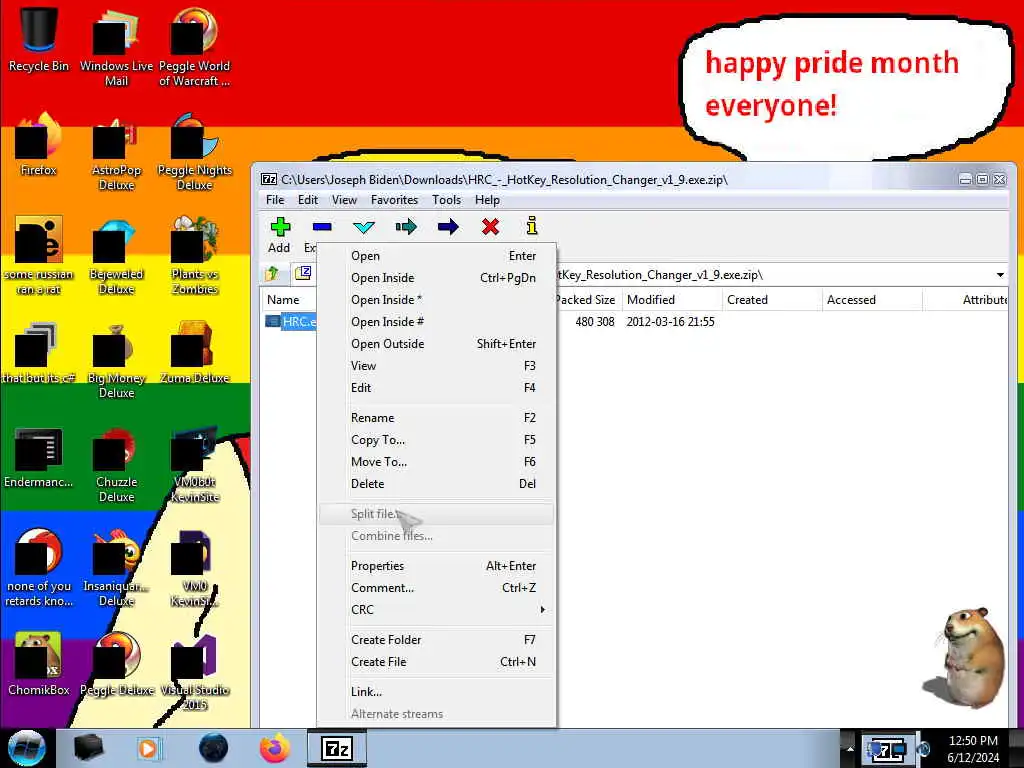Choose Create File from context menu
Image resolution: width=1024 pixels, height=768 pixels.
coord(436,662)
